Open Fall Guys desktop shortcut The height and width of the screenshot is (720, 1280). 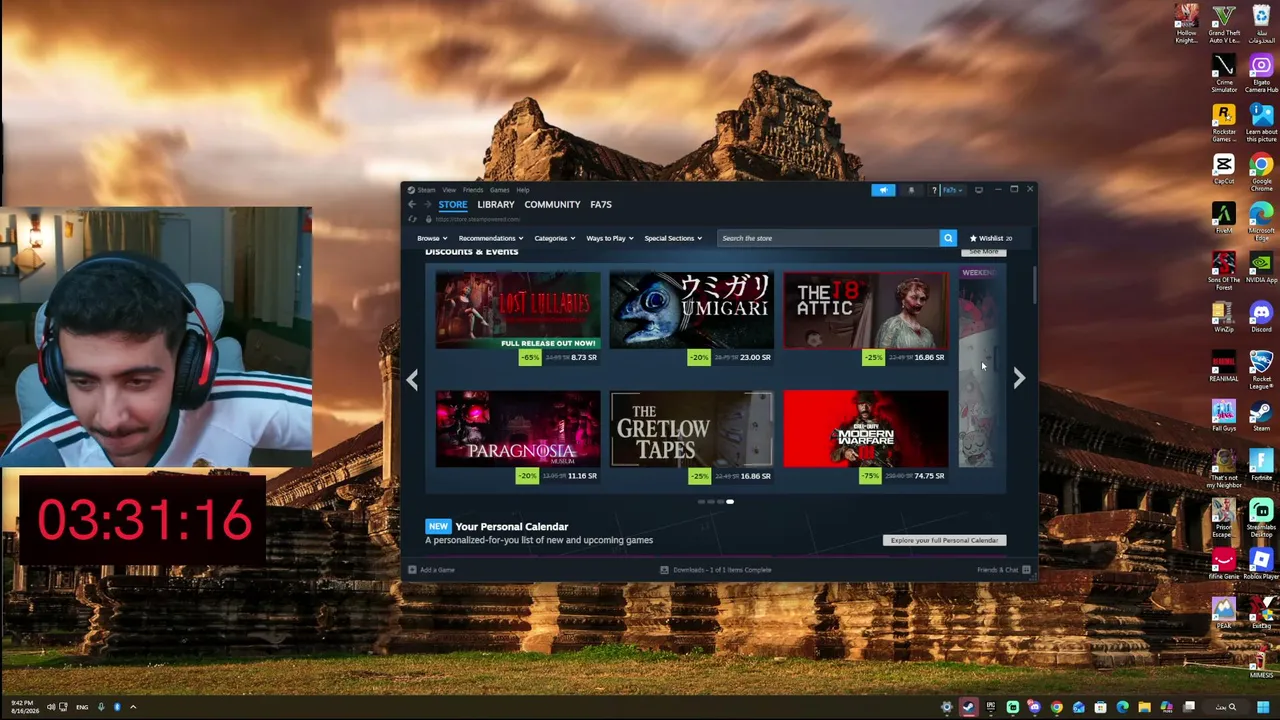tap(1224, 415)
